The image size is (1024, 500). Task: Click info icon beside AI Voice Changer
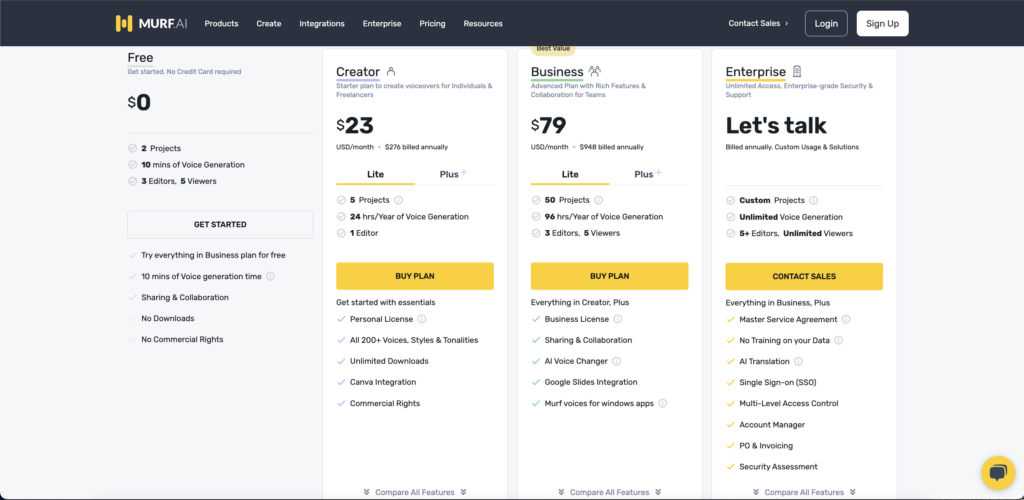(616, 361)
